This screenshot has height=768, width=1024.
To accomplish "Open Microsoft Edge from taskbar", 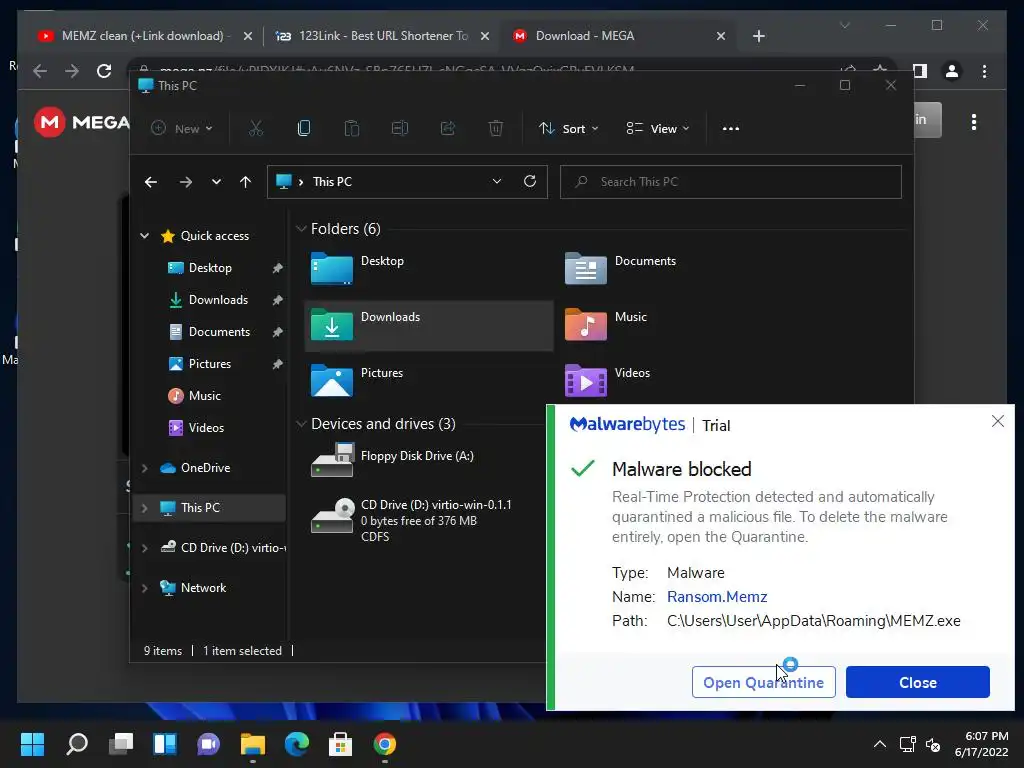I will 296,744.
